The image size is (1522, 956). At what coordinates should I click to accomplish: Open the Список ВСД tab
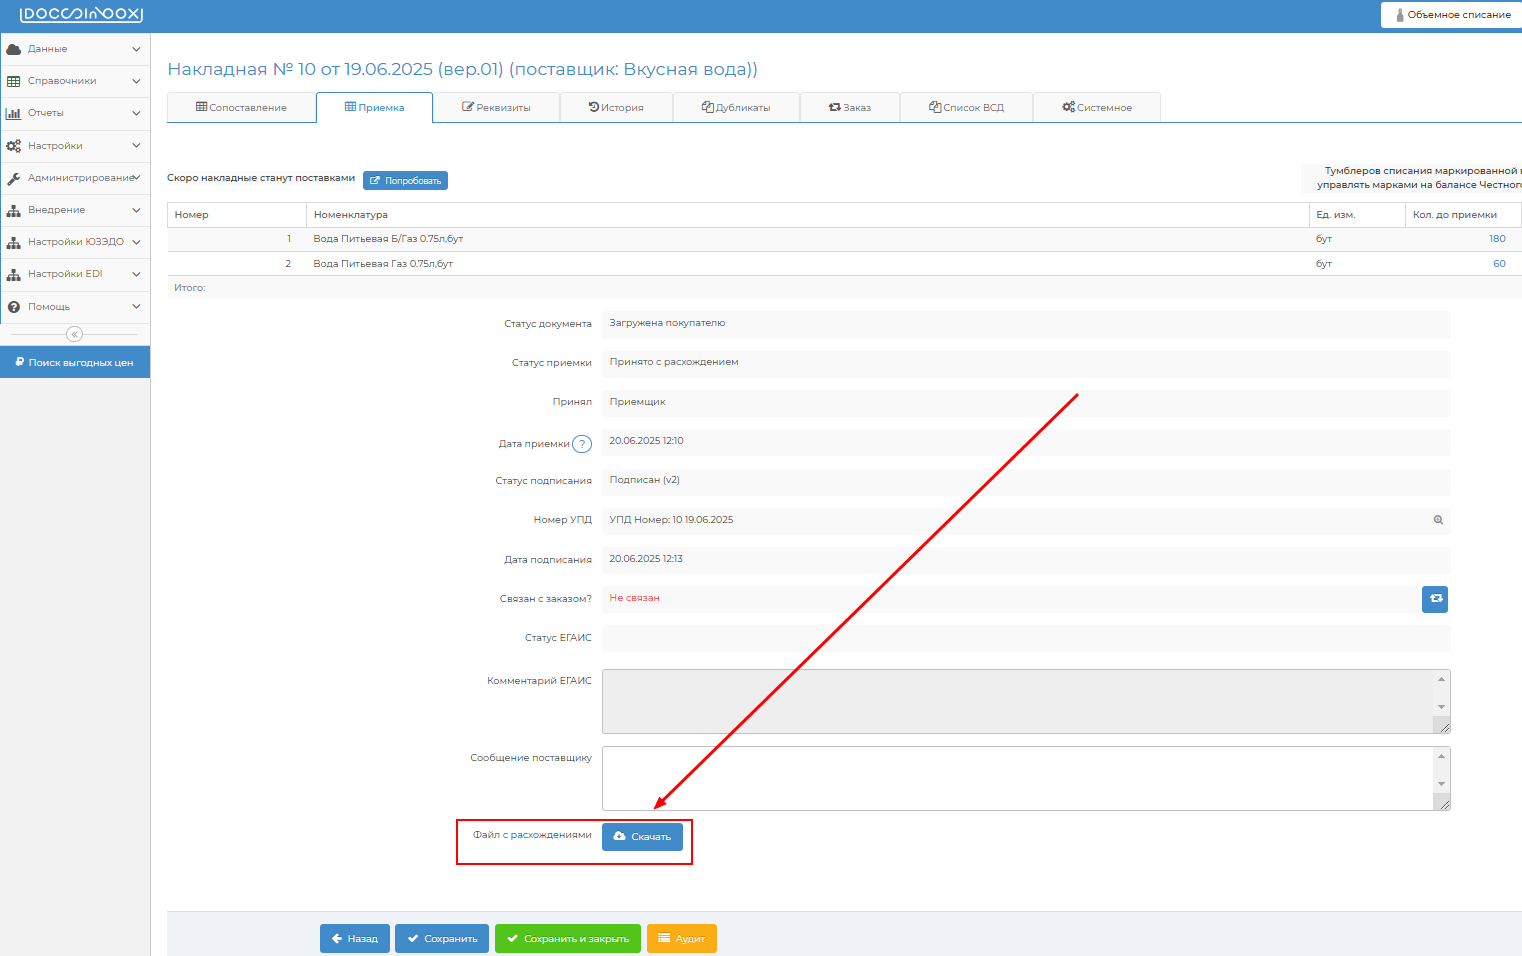(x=966, y=108)
